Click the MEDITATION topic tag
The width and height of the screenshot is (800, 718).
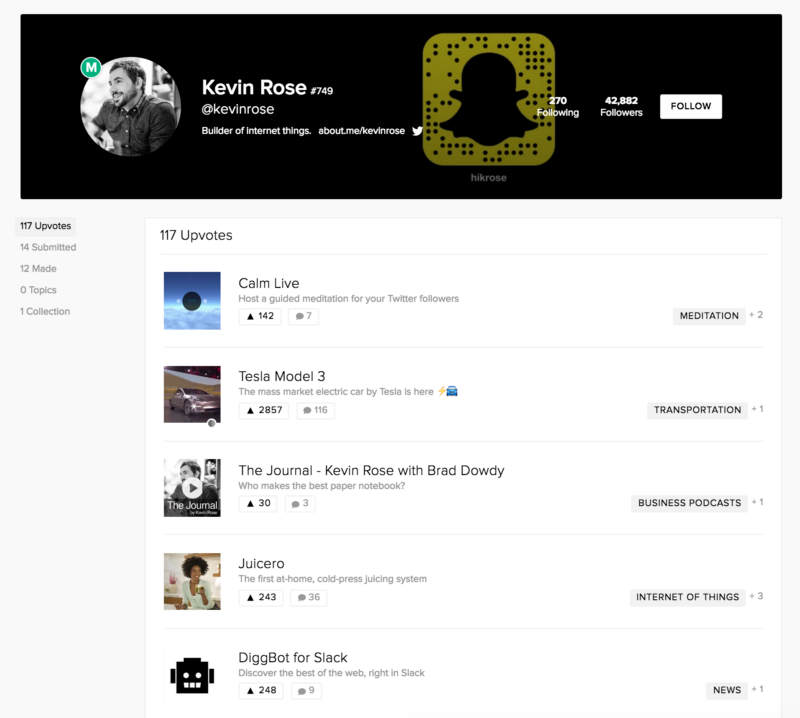(x=709, y=316)
